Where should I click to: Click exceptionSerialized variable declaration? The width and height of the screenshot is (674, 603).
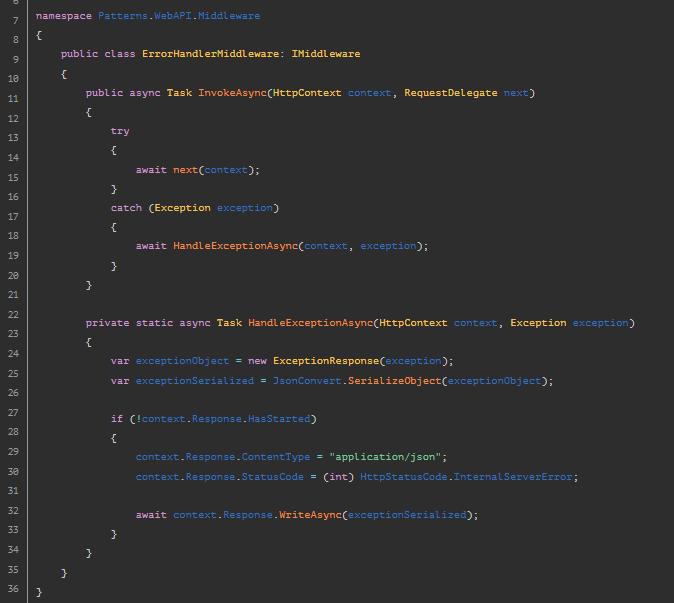[195, 381]
